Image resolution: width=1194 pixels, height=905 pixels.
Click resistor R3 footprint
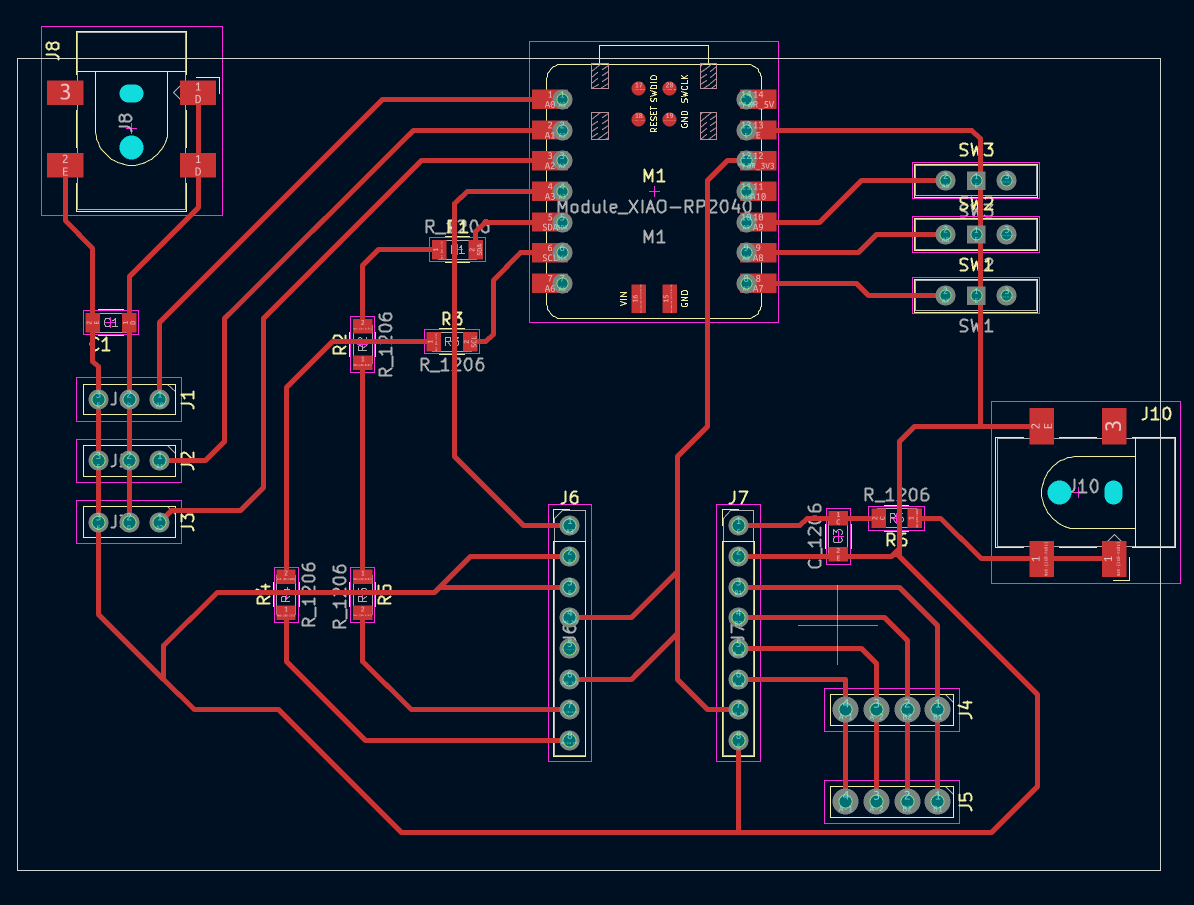tap(452, 342)
